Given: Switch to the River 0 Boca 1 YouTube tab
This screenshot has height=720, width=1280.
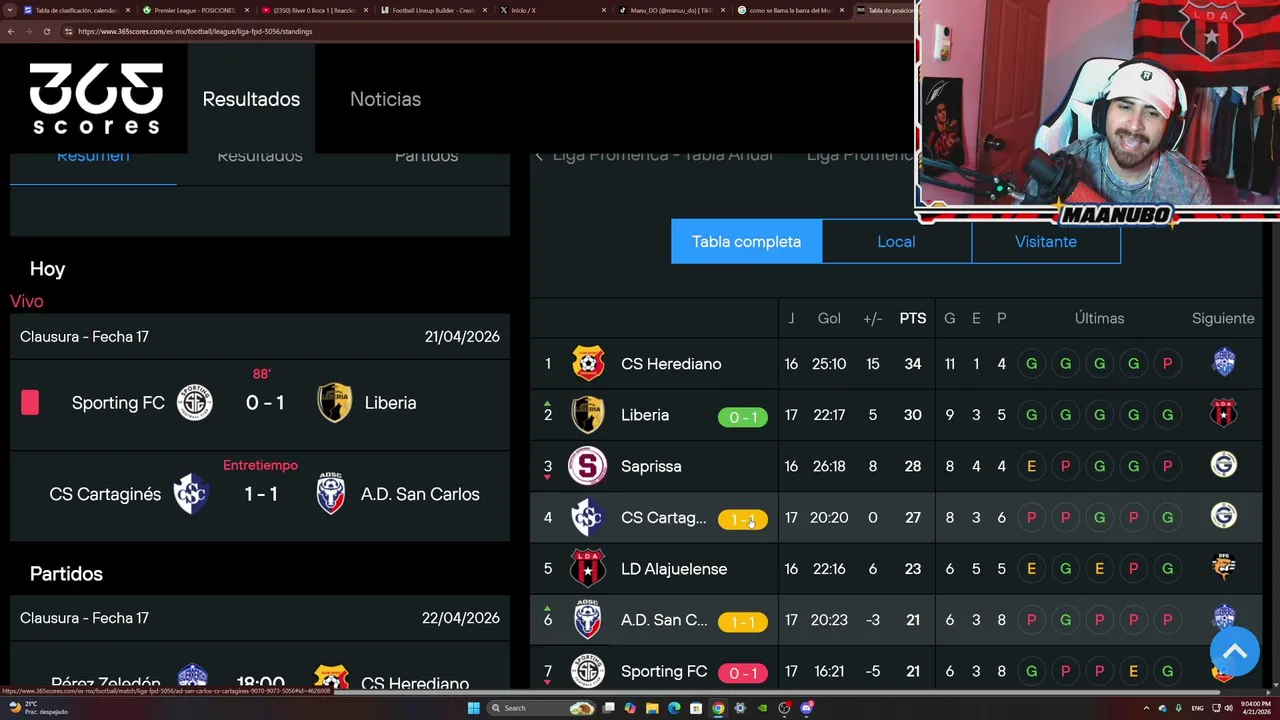Looking at the screenshot, I should 313,10.
